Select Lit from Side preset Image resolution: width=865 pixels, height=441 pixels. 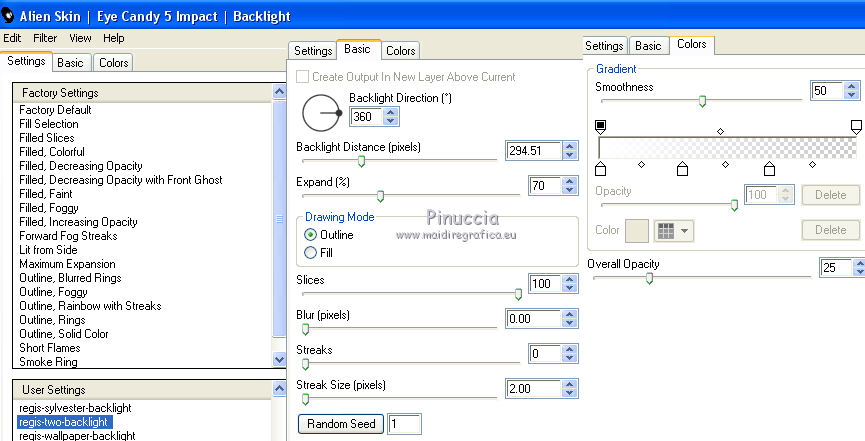pyautogui.click(x=48, y=250)
